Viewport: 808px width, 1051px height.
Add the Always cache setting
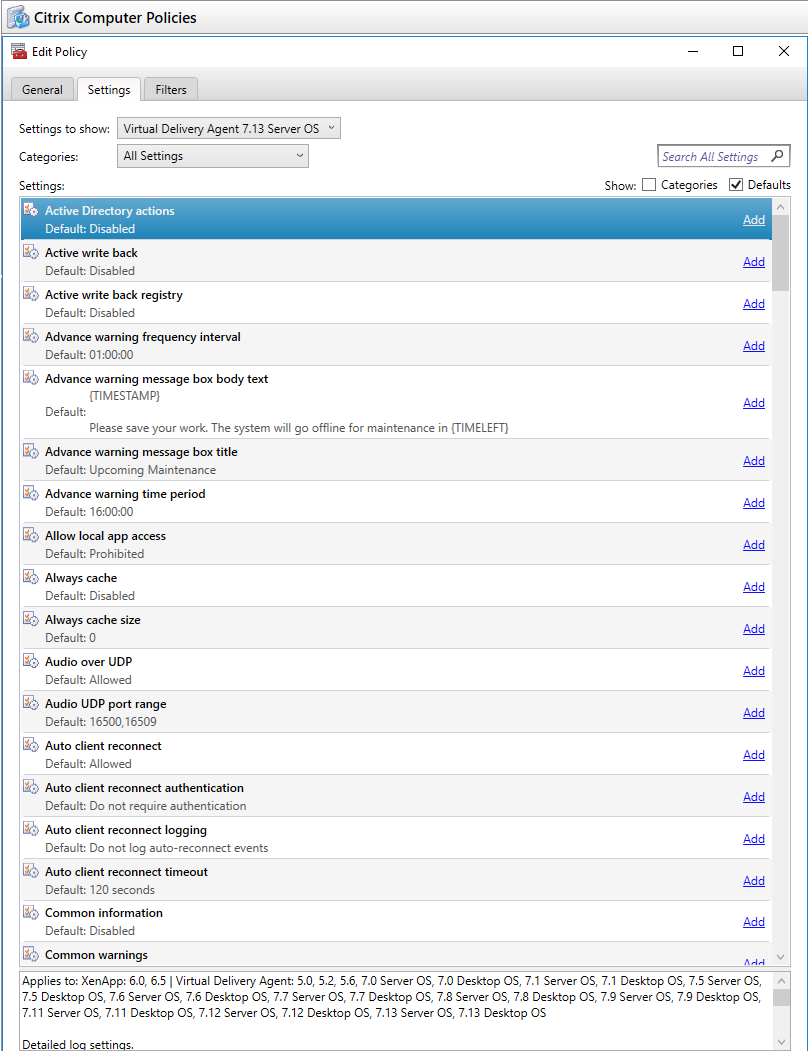[x=754, y=587]
